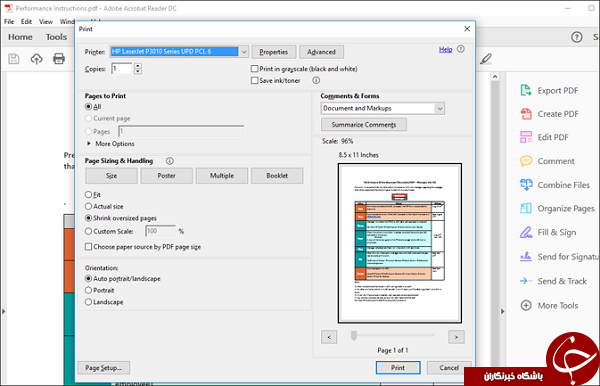Switch to Tools tab

(x=56, y=37)
